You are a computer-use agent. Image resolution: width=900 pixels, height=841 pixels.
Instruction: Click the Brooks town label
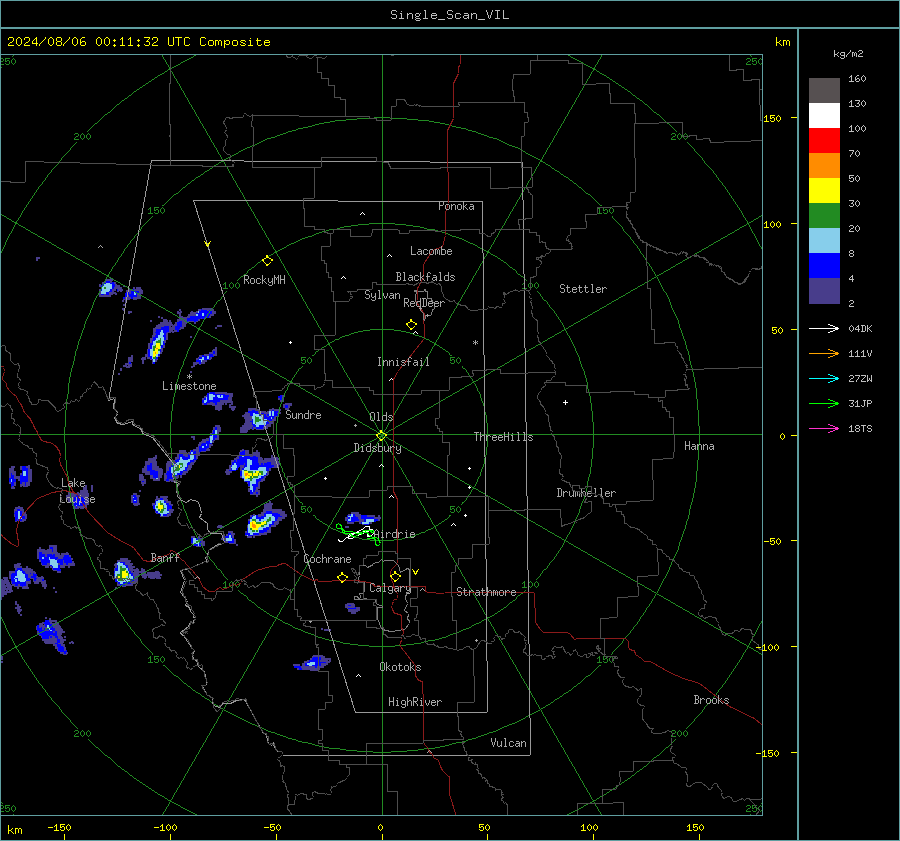(711, 700)
